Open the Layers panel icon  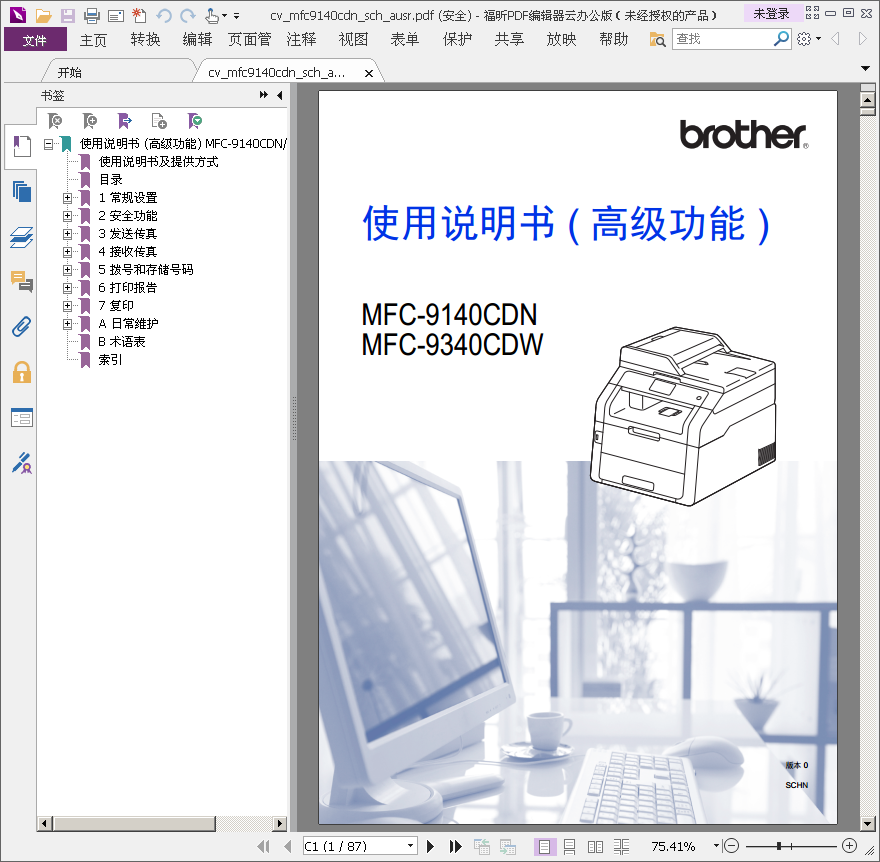tap(22, 237)
